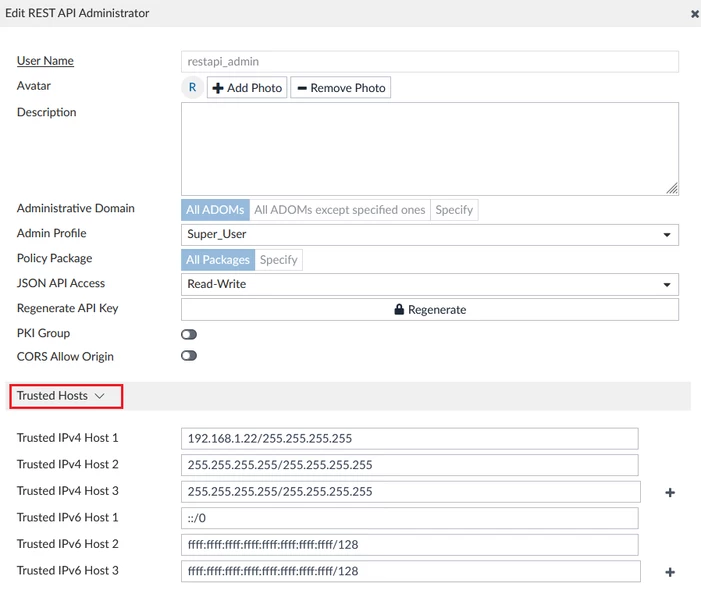The width and height of the screenshot is (701, 590).
Task: Click the Remove Photo button
Action: [341, 87]
